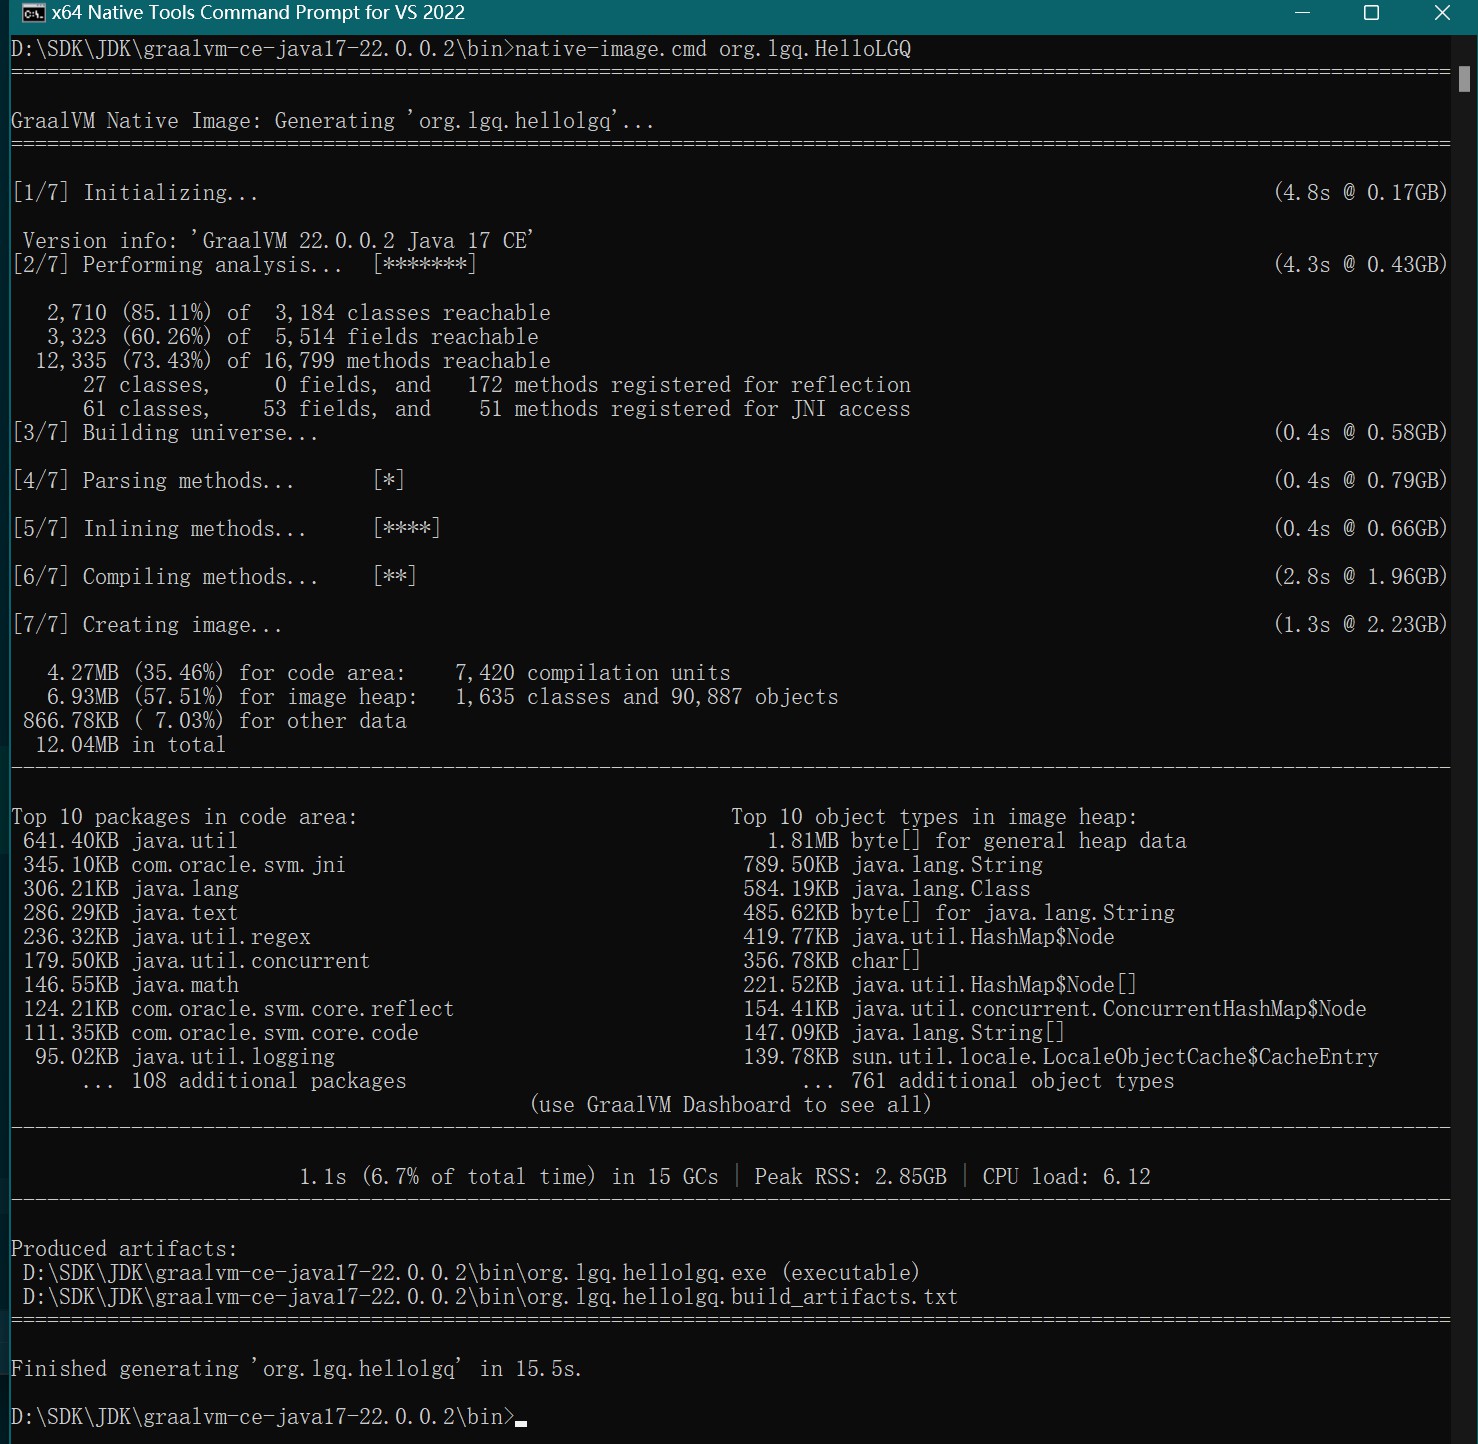Screen dimensions: 1478x1444
Task: Click the 'com.oracle.svm.core.reflect' row
Action: tap(238, 1009)
